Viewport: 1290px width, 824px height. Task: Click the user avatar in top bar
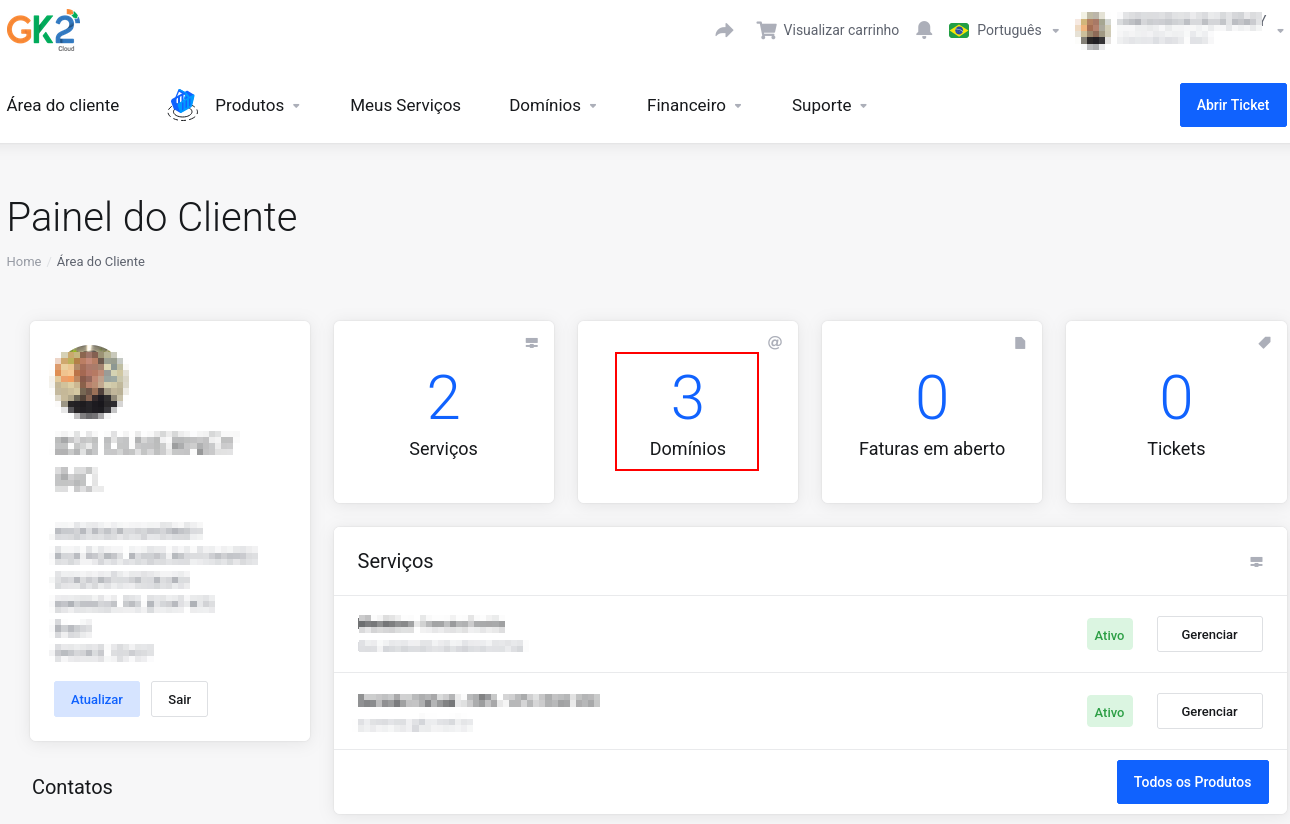click(1093, 31)
